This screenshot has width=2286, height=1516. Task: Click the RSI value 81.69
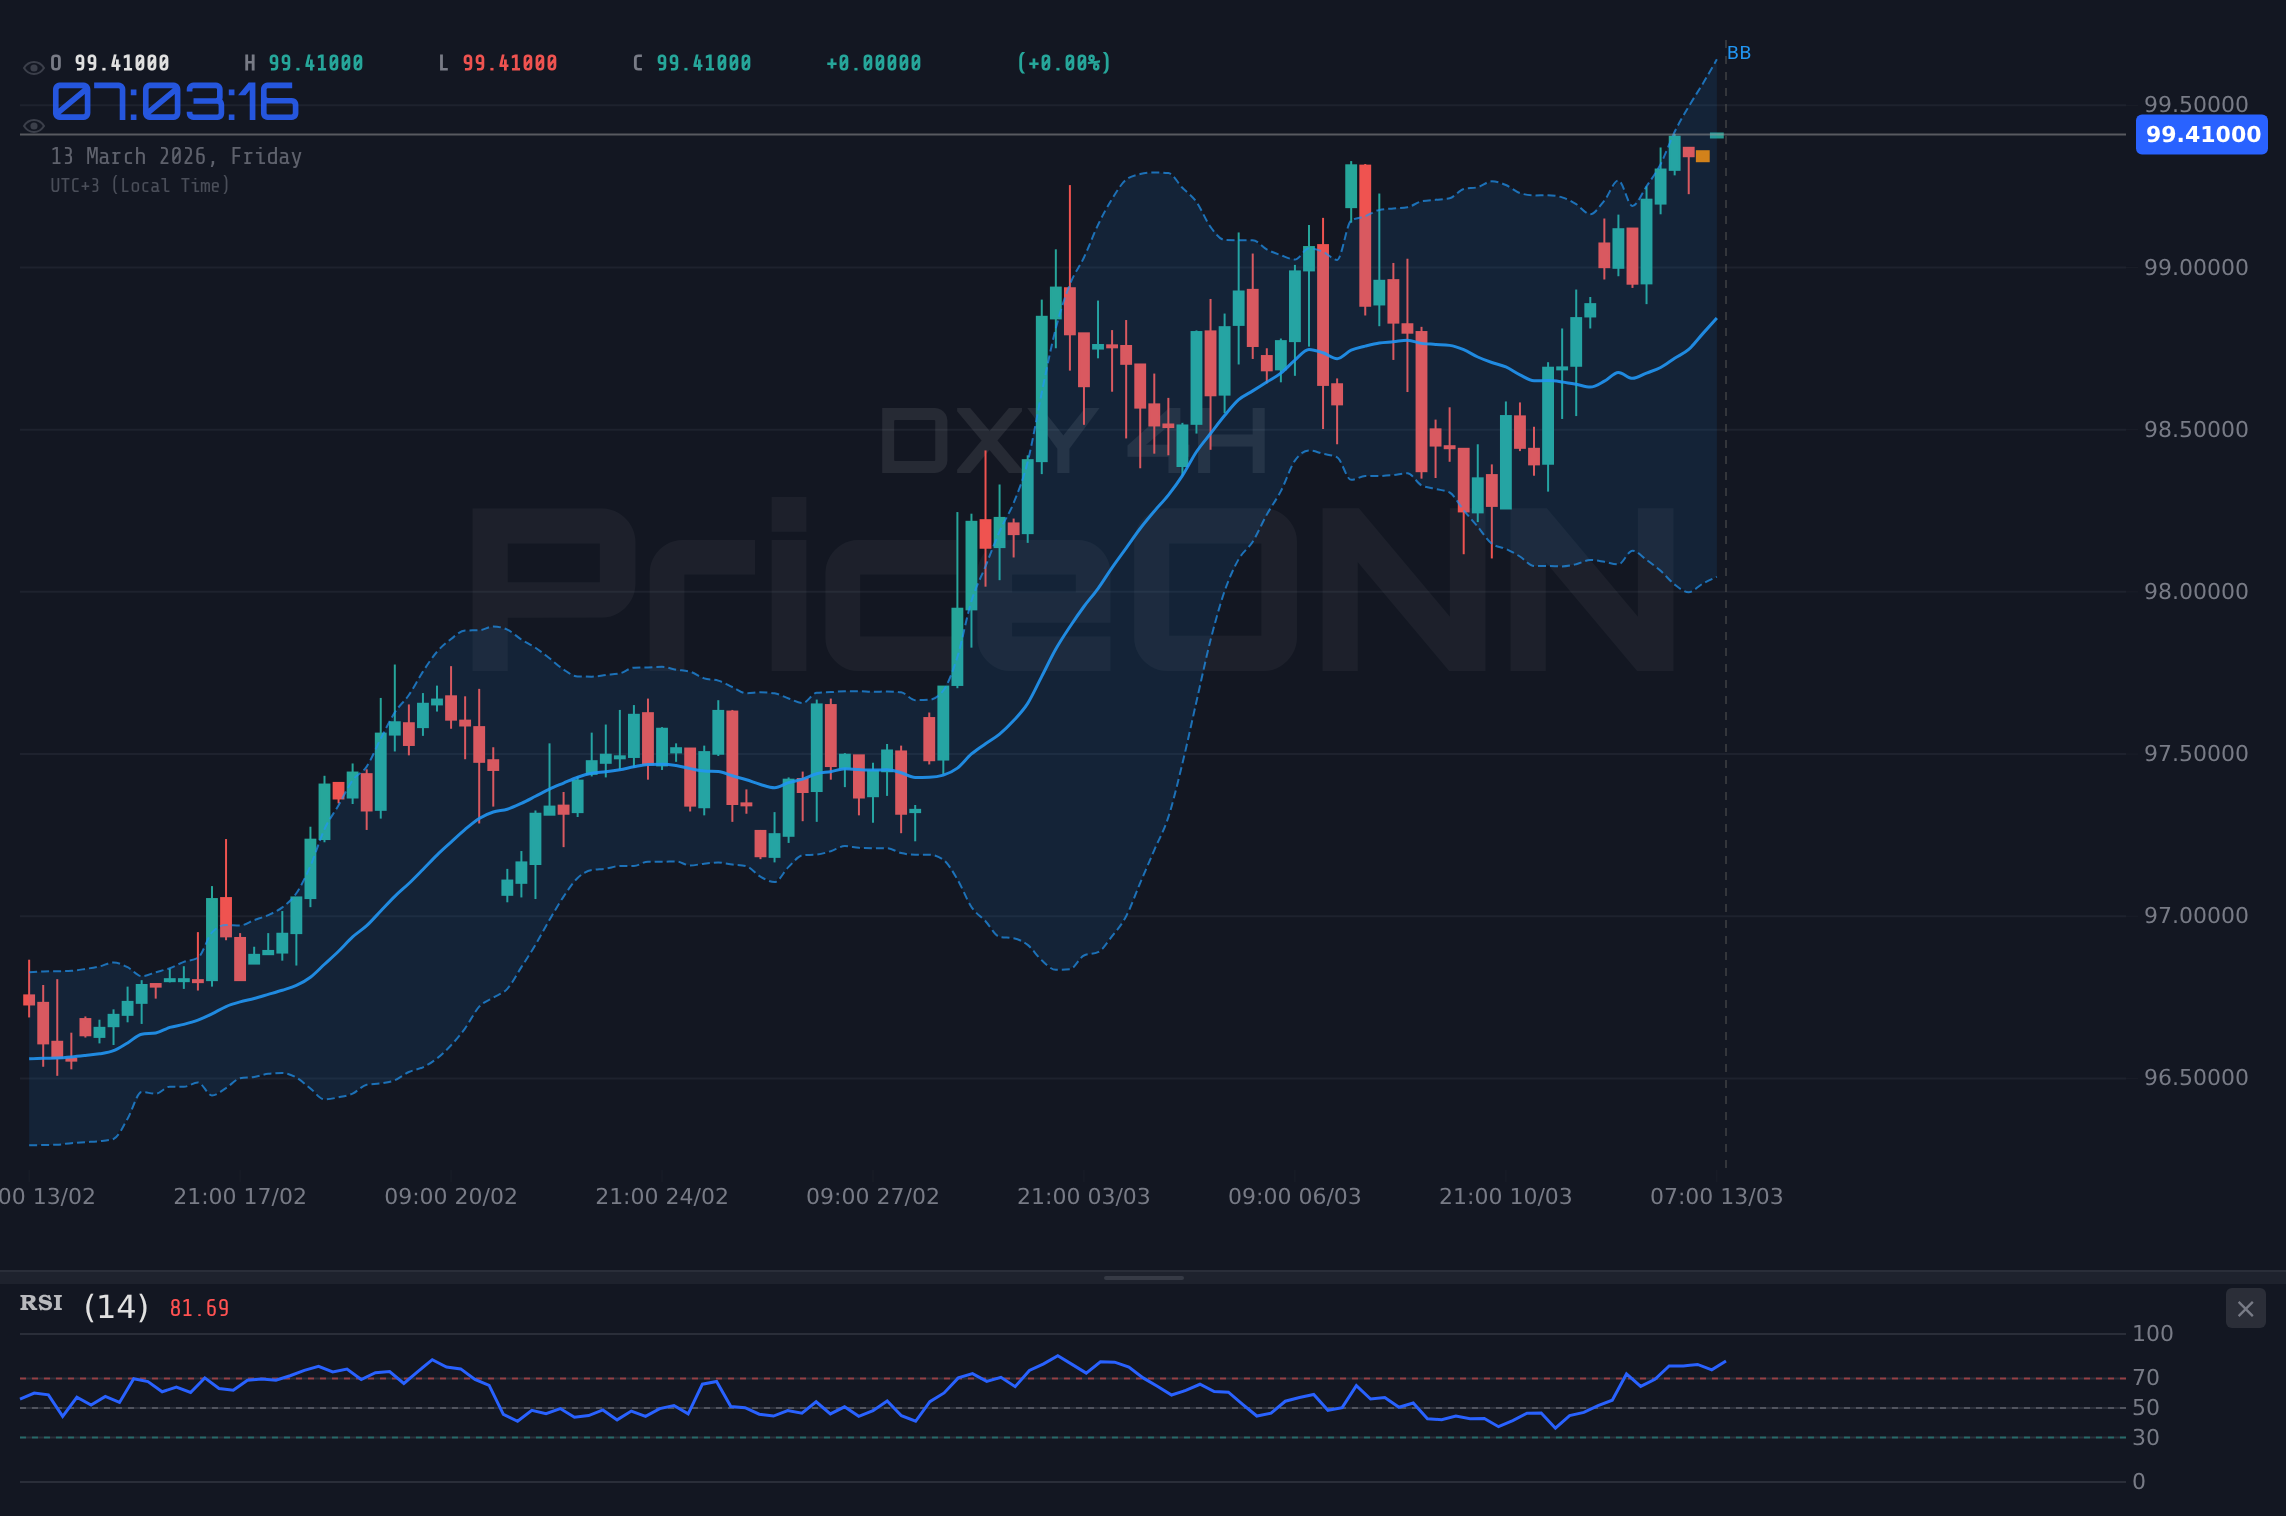click(199, 1308)
